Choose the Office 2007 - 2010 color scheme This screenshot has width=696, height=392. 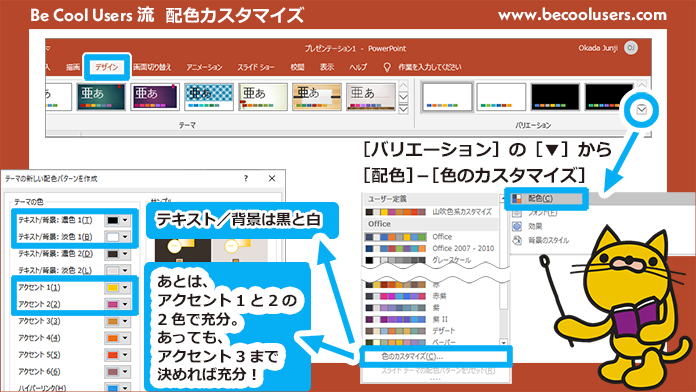click(429, 248)
